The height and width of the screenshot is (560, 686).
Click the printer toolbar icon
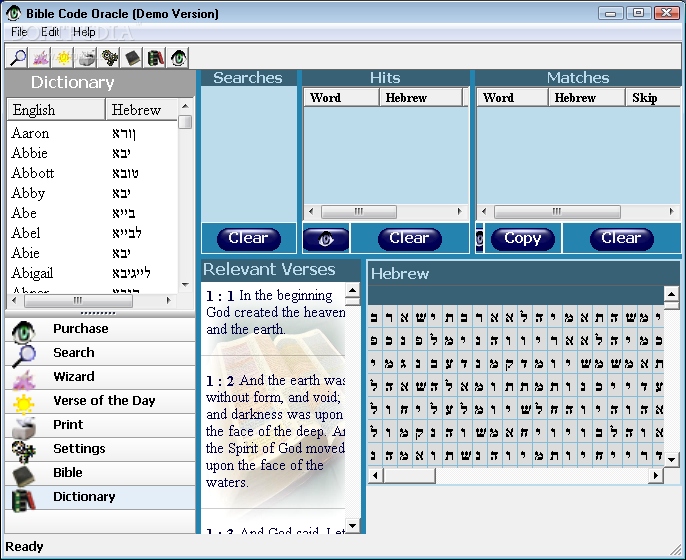(86, 58)
